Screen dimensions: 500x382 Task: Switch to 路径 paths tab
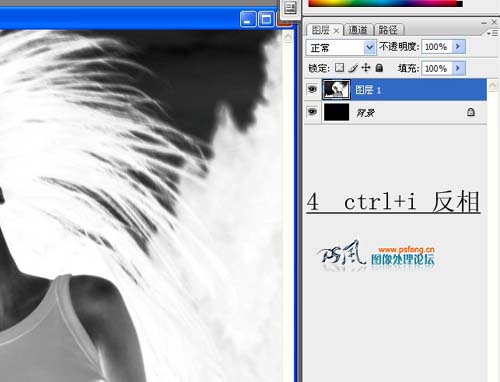(x=389, y=30)
